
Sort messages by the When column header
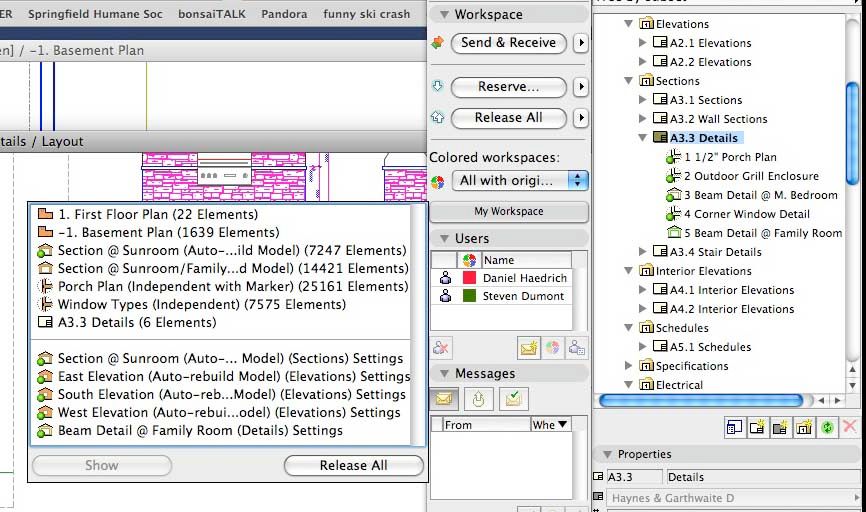550,424
